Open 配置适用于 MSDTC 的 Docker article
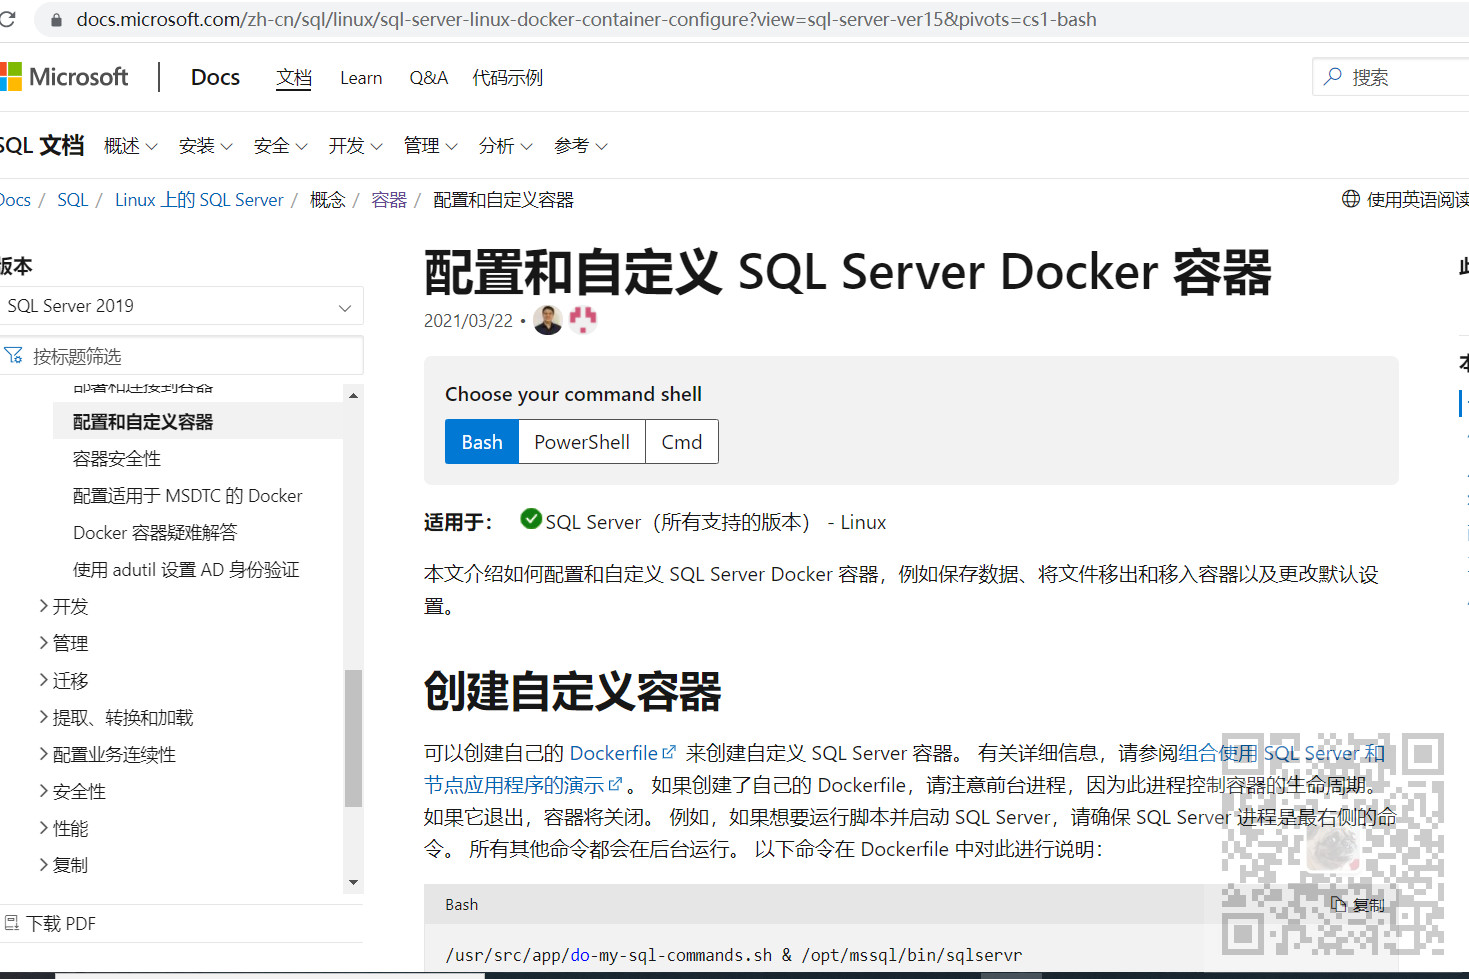The image size is (1469, 979). coord(188,496)
